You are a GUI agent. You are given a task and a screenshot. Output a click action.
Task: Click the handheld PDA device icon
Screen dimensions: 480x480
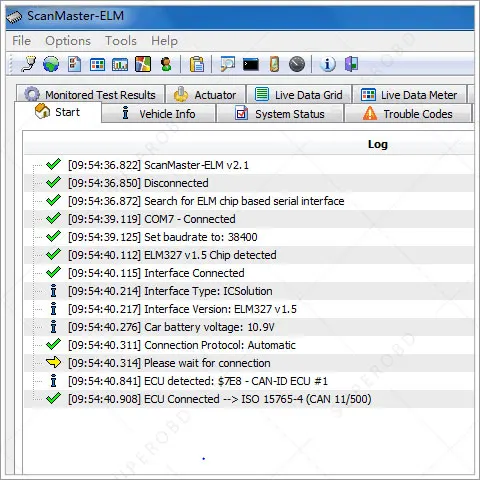click(274, 64)
